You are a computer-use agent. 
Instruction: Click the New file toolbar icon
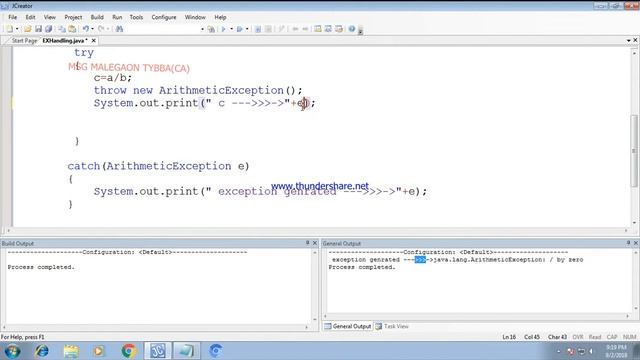[9, 29]
